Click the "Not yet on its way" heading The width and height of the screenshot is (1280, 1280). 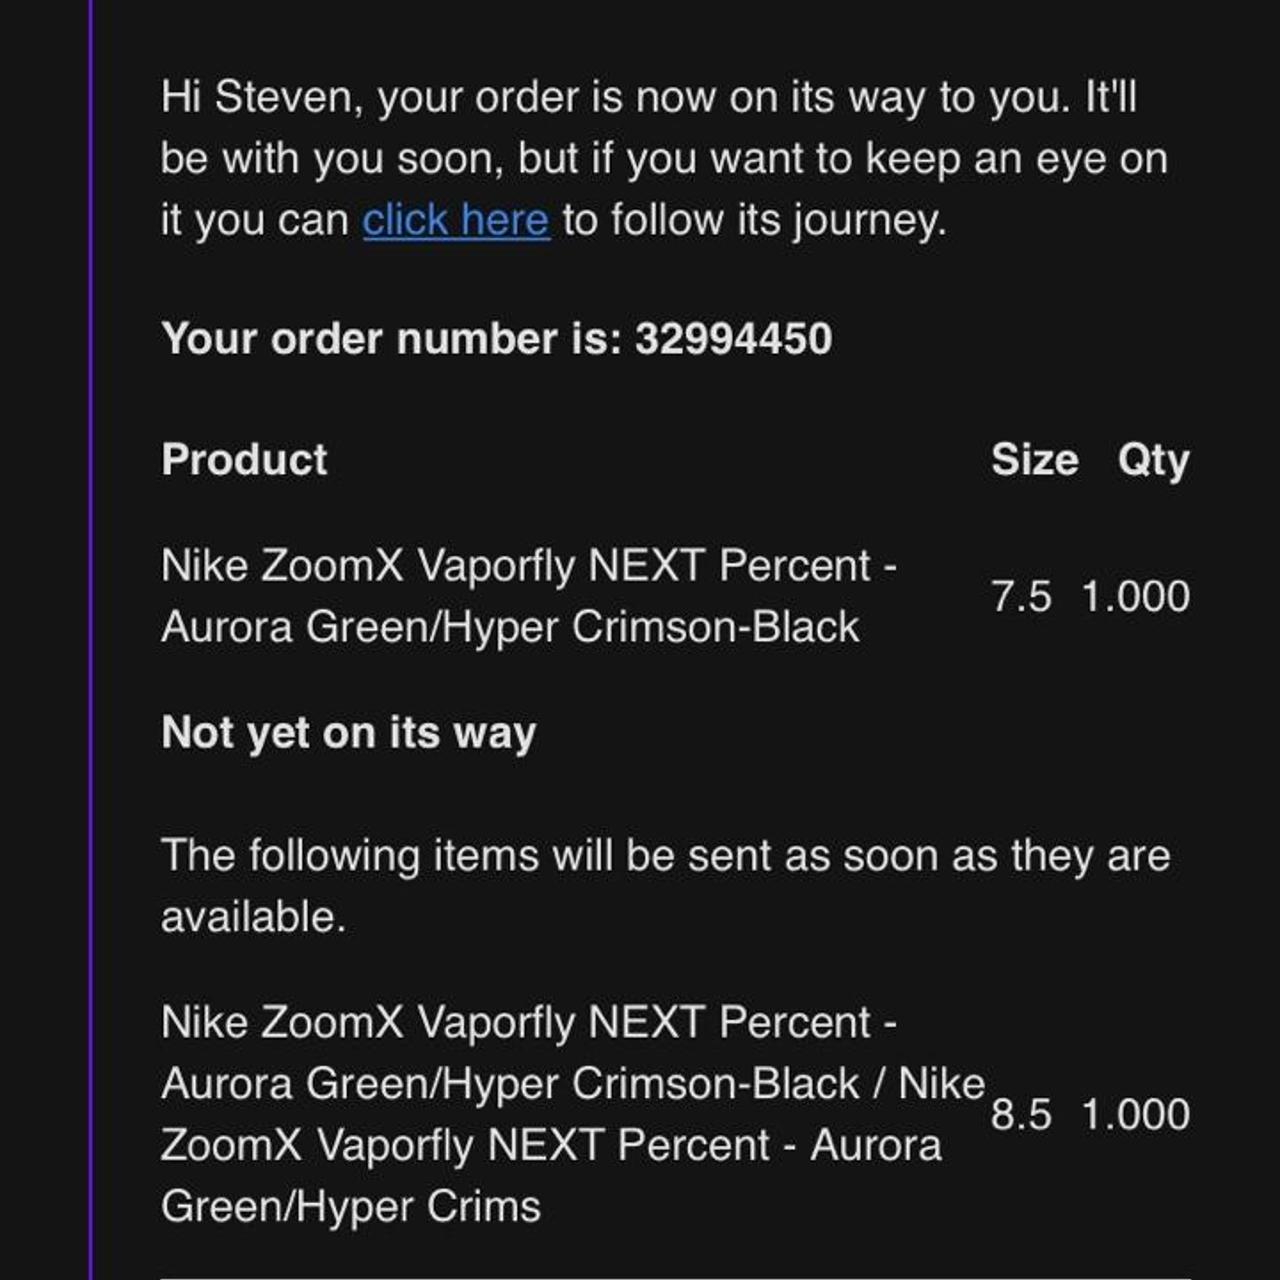348,733
